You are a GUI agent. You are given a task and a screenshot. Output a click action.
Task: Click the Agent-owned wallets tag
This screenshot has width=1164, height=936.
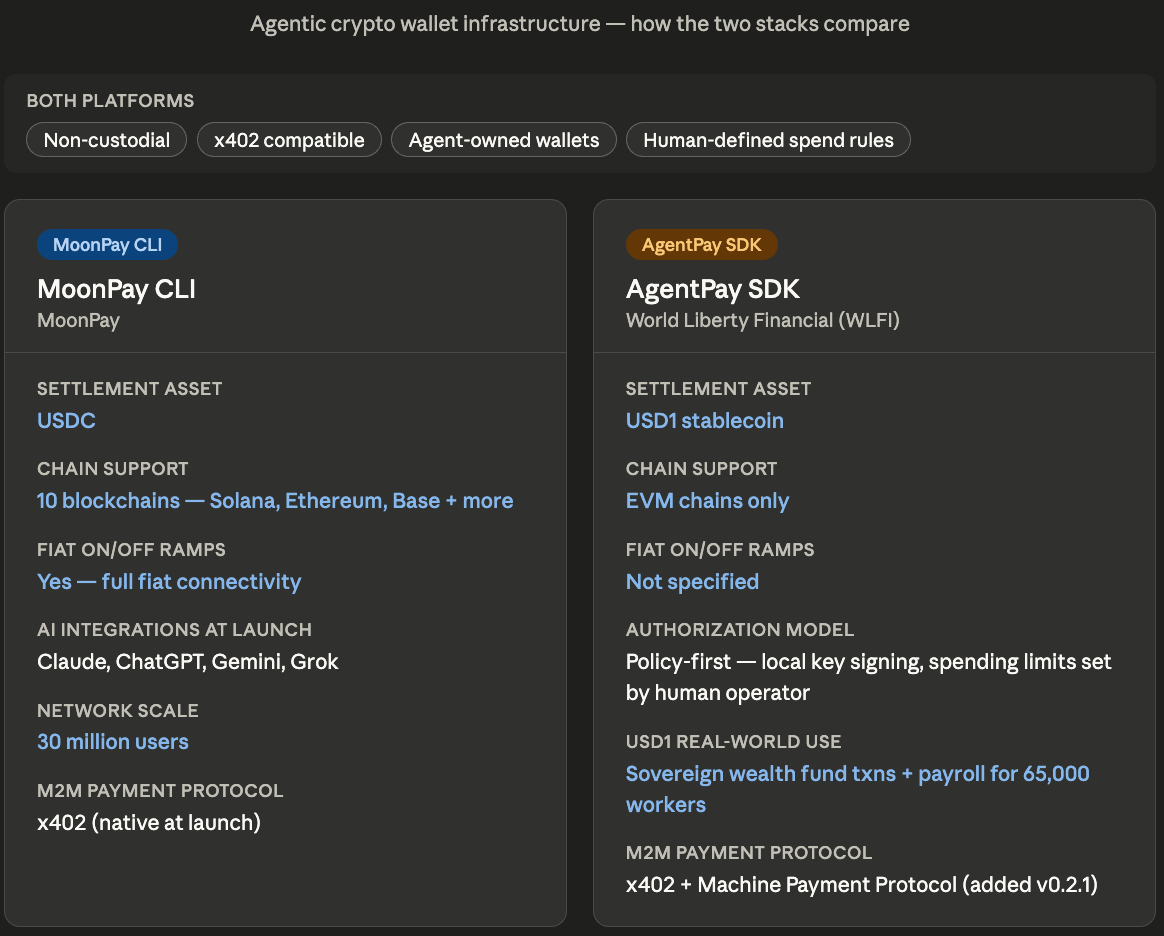tap(504, 140)
